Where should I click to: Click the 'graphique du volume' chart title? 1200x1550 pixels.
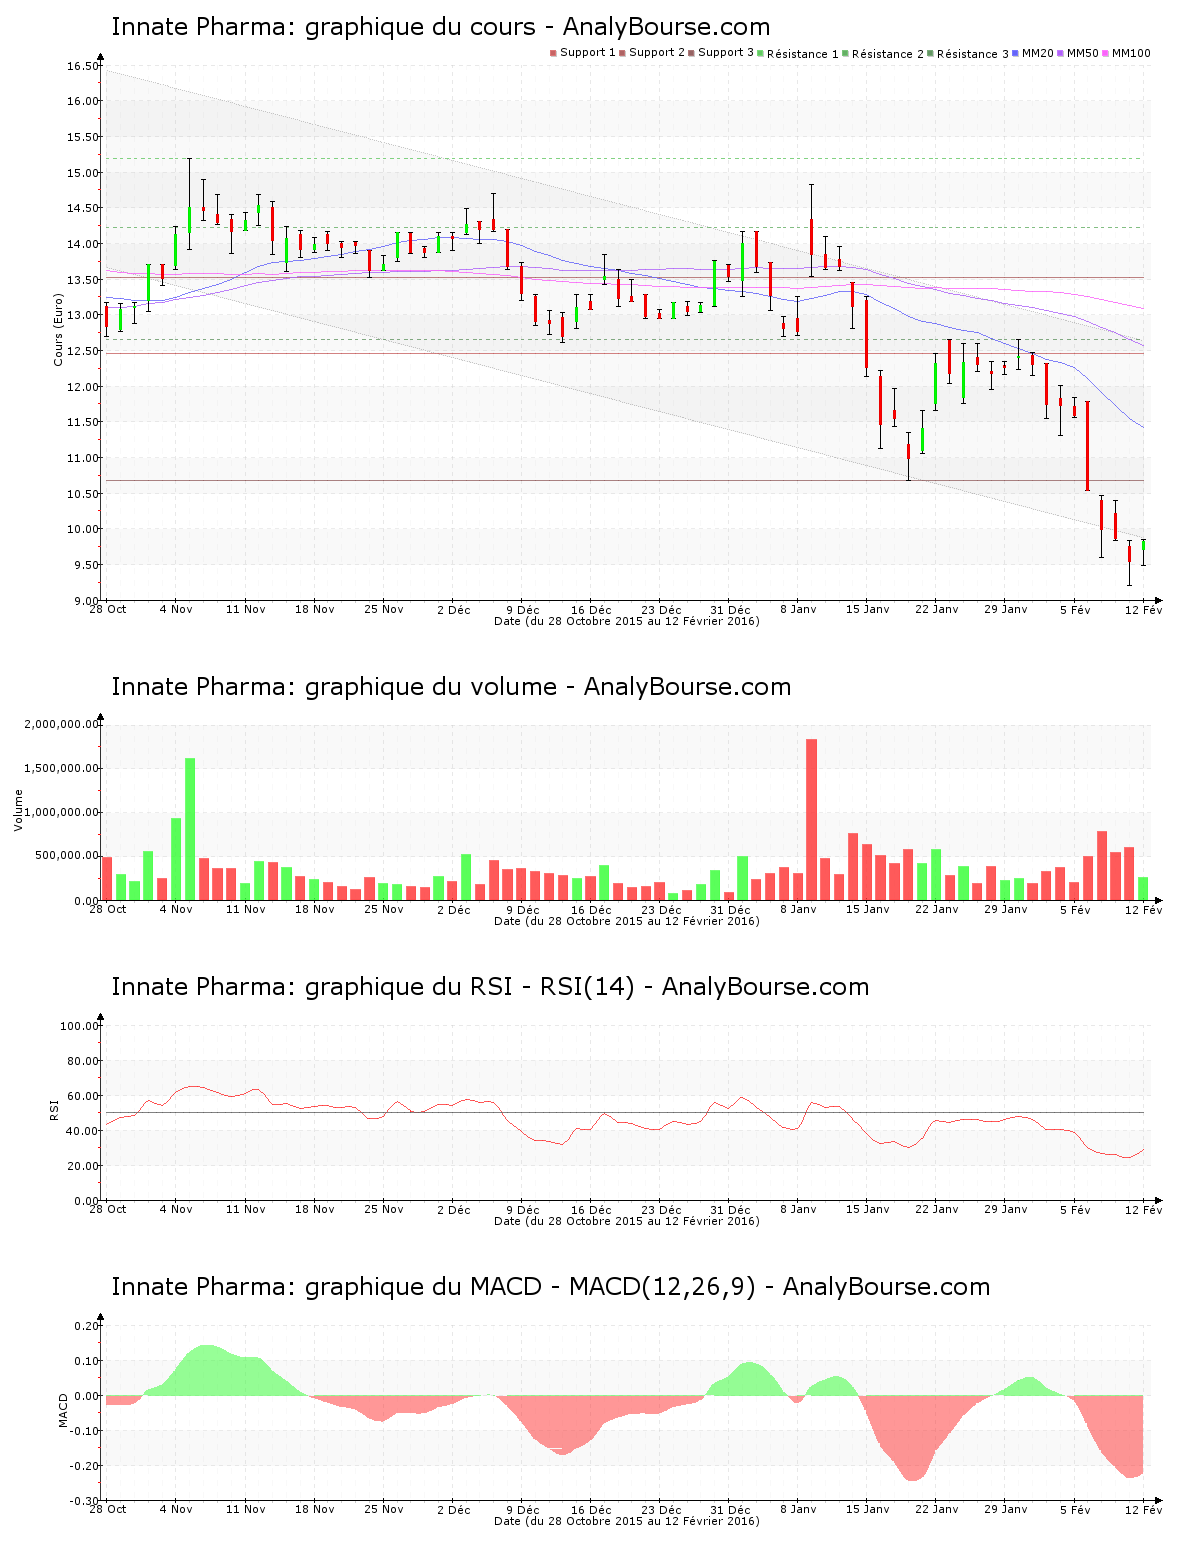[x=451, y=687]
